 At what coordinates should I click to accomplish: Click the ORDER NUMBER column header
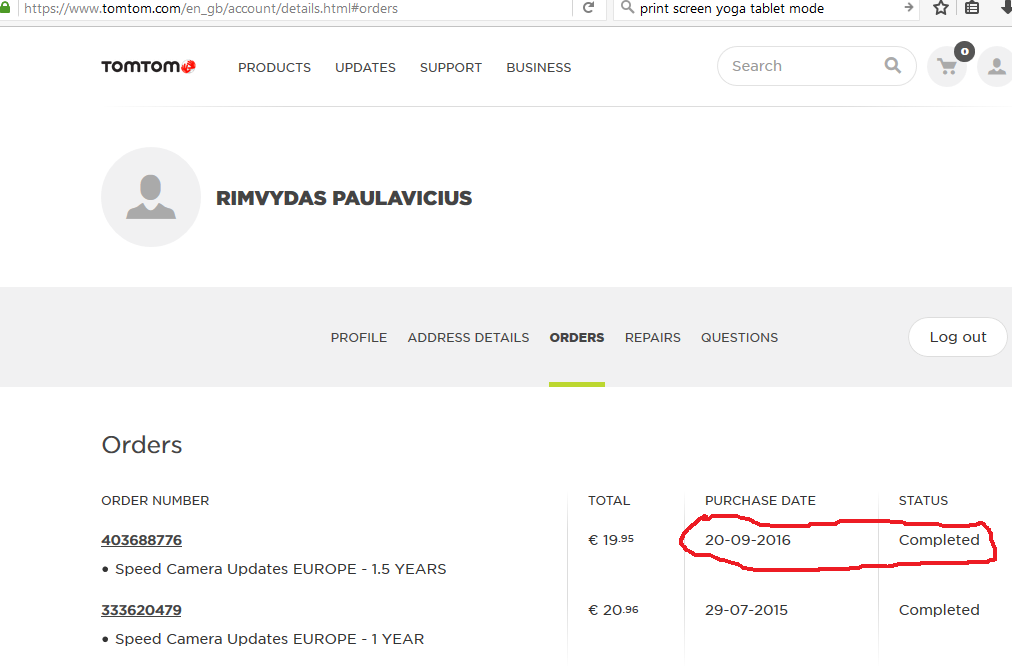click(155, 501)
